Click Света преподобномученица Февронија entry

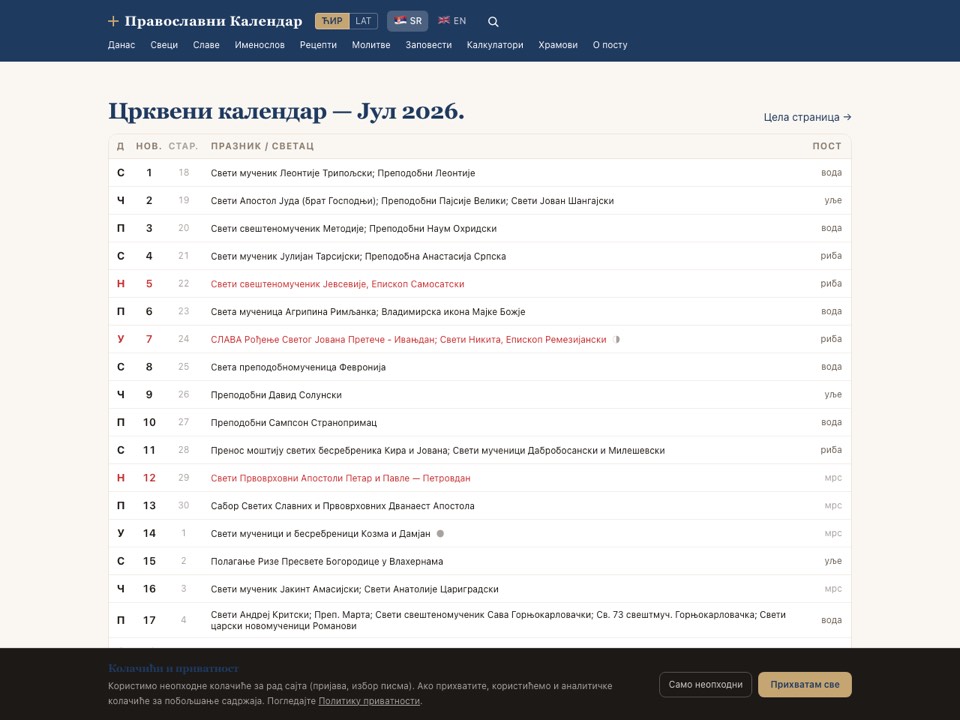click(298, 367)
